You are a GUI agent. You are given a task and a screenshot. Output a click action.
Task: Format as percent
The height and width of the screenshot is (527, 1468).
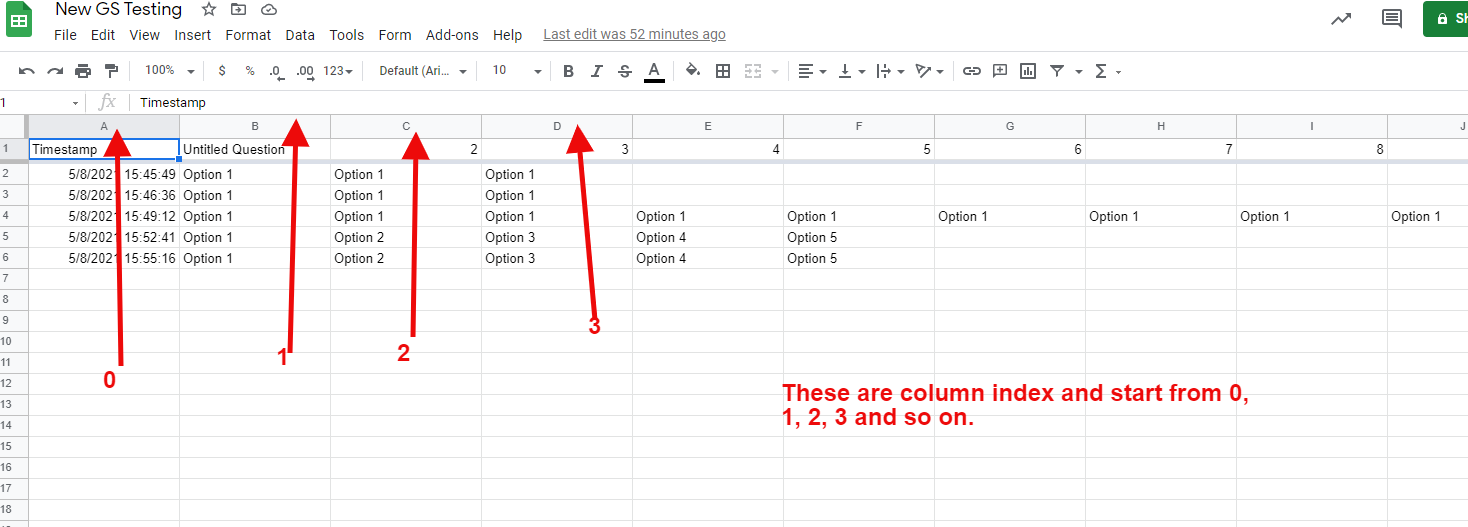click(x=250, y=71)
